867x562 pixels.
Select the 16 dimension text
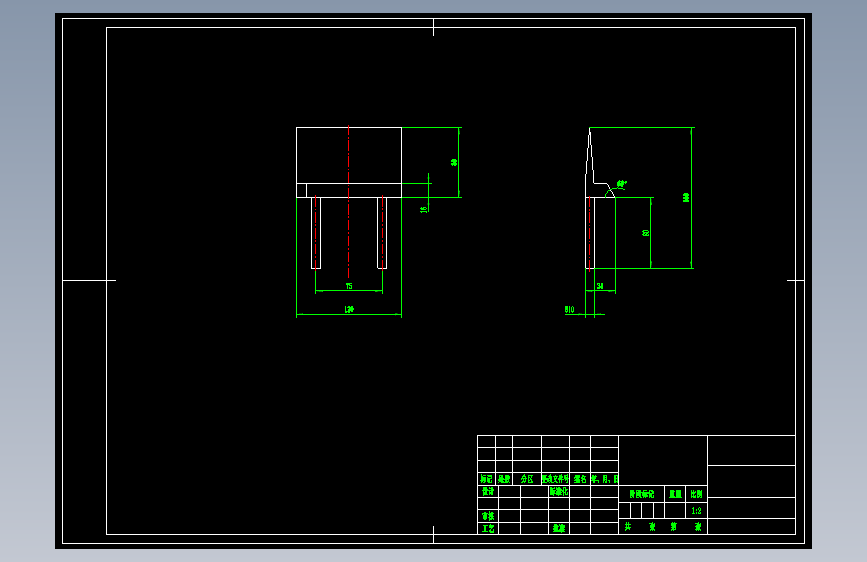(x=424, y=209)
